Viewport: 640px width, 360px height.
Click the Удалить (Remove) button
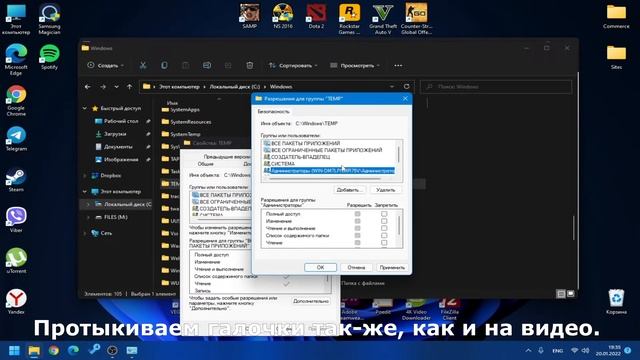click(x=386, y=190)
